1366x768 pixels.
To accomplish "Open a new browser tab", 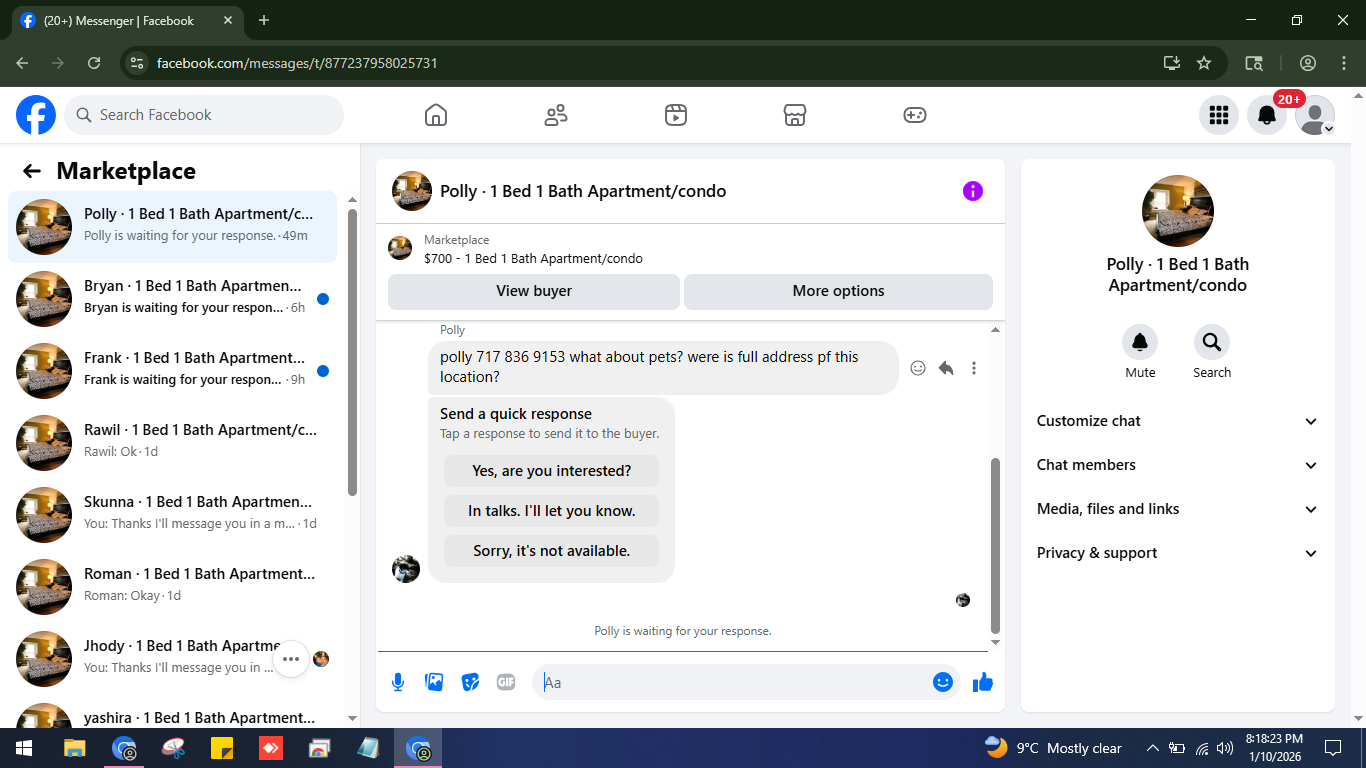I will [264, 20].
